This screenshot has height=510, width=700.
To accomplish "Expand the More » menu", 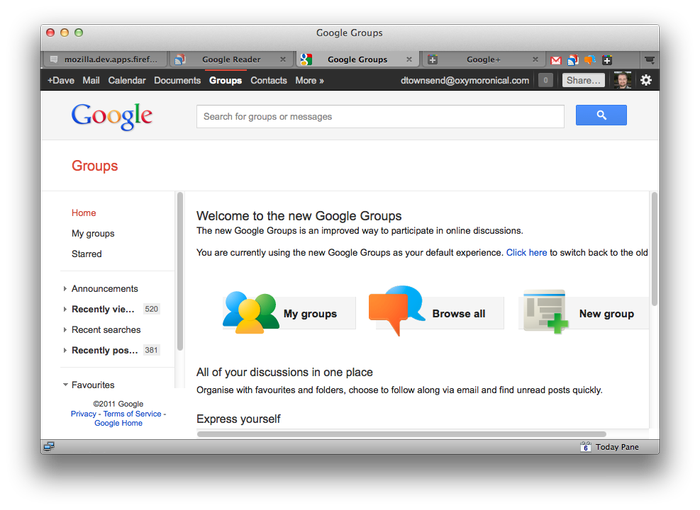I will point(309,80).
